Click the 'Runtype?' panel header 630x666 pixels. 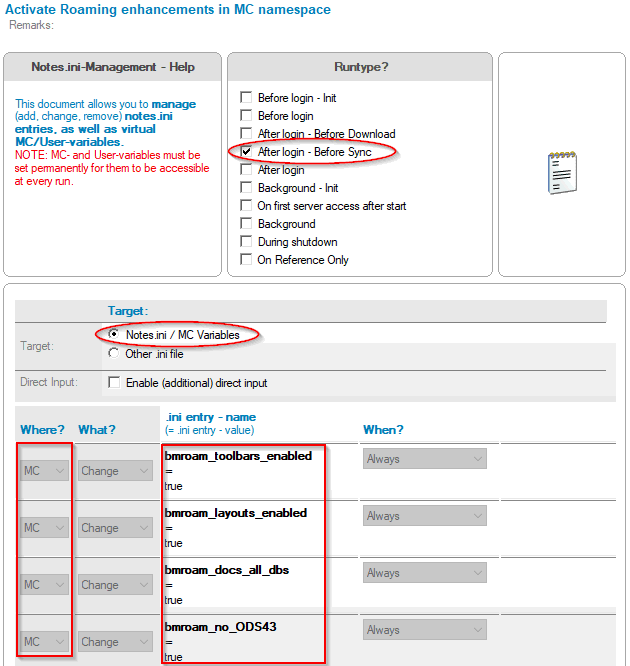(x=361, y=67)
